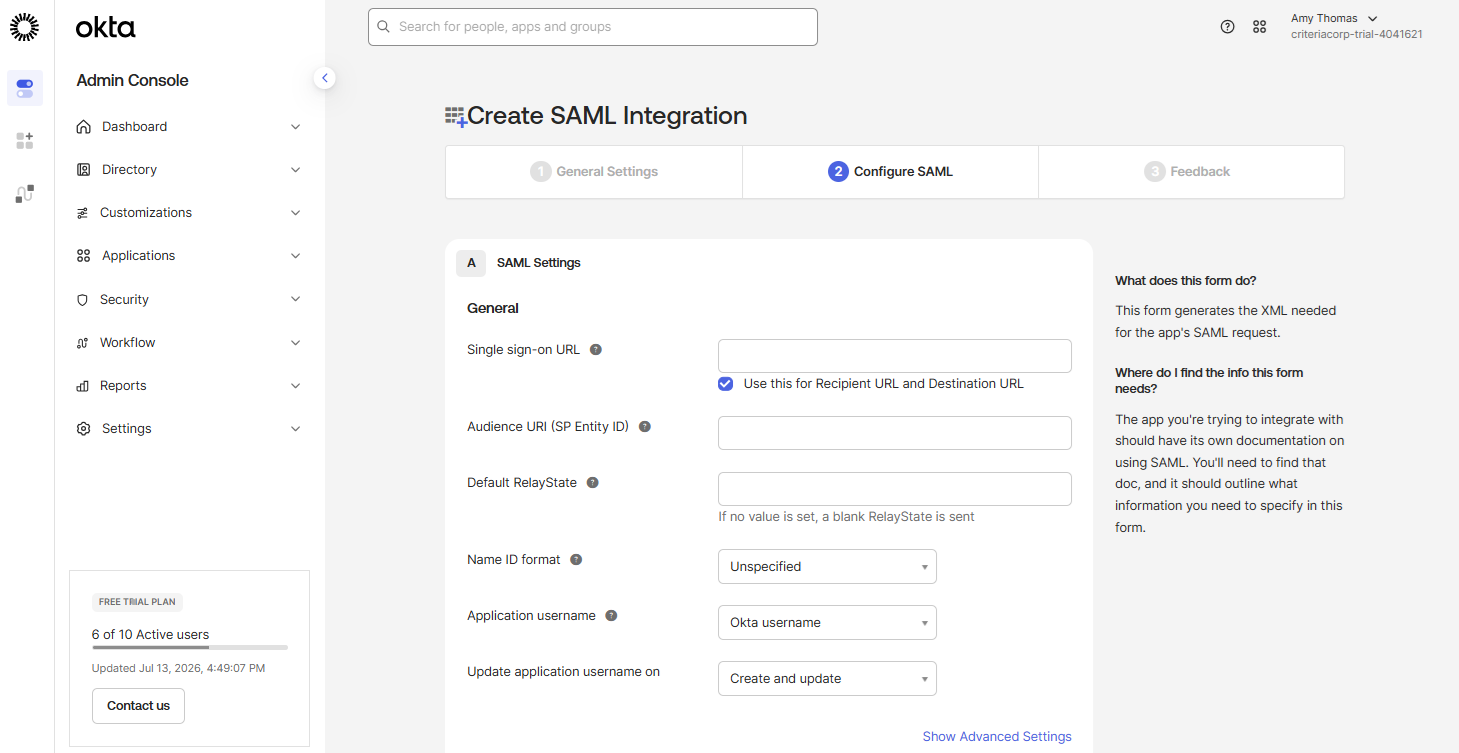Click the Settings gear icon in the sidebar
The image size is (1459, 753).
coord(84,429)
